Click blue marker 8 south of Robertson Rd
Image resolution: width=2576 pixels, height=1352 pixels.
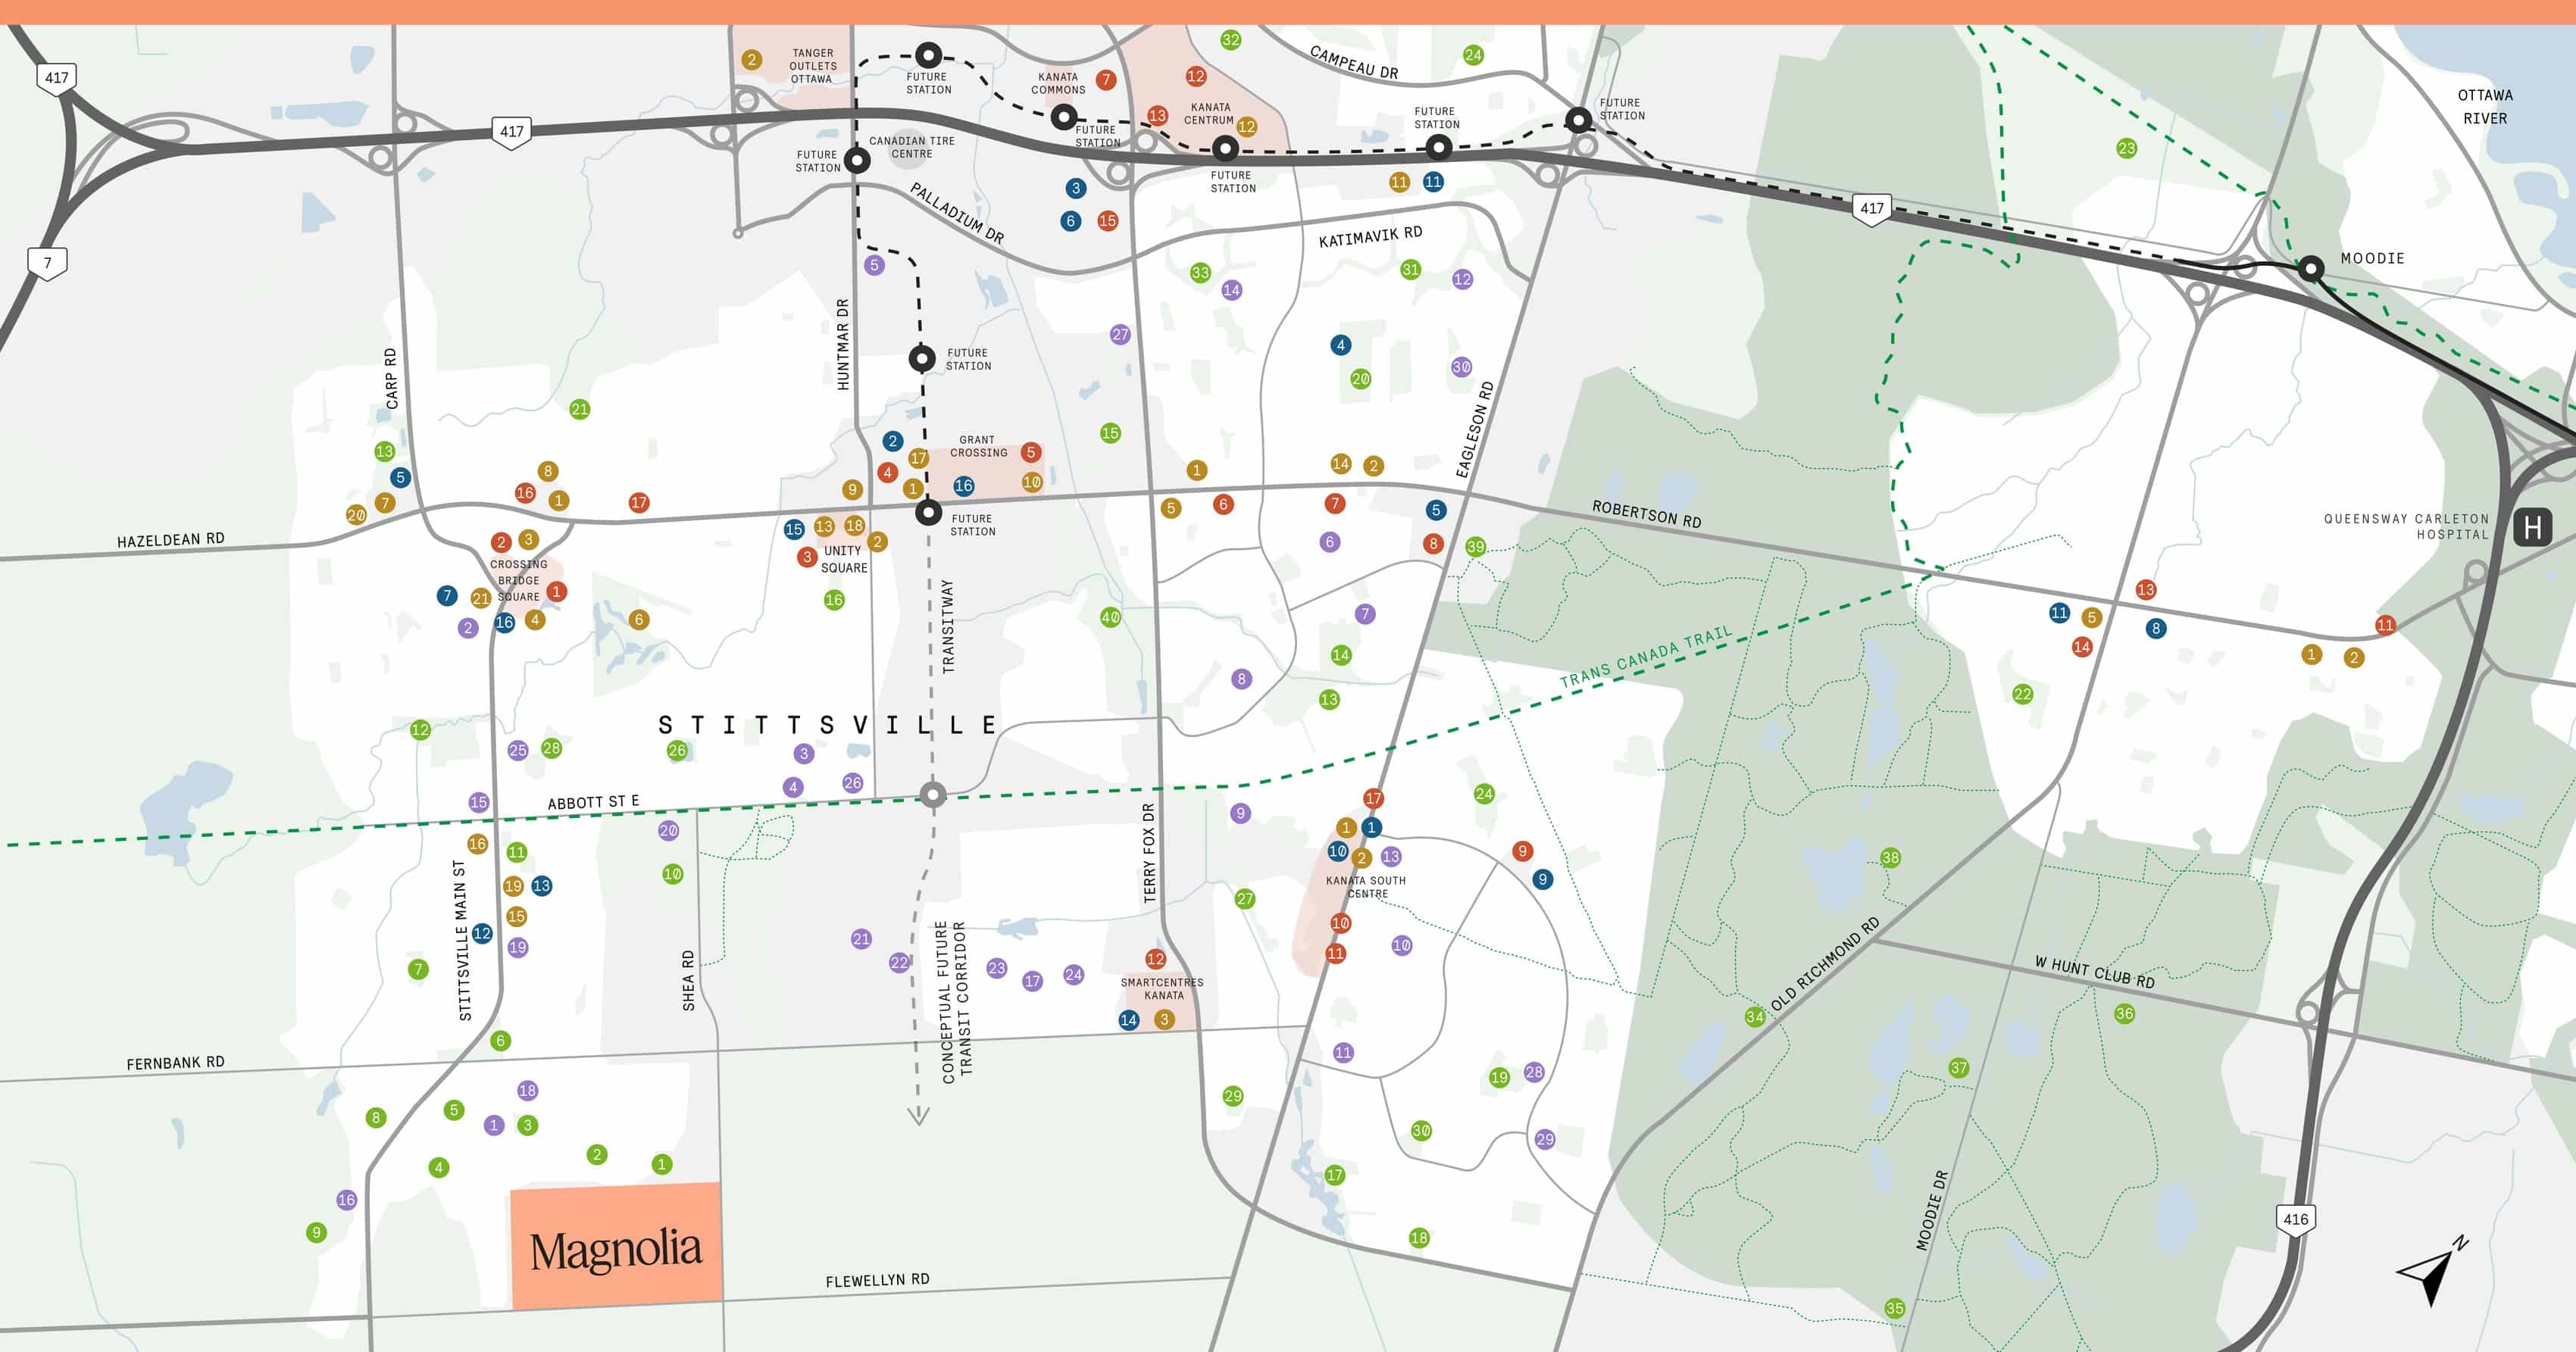point(2156,628)
